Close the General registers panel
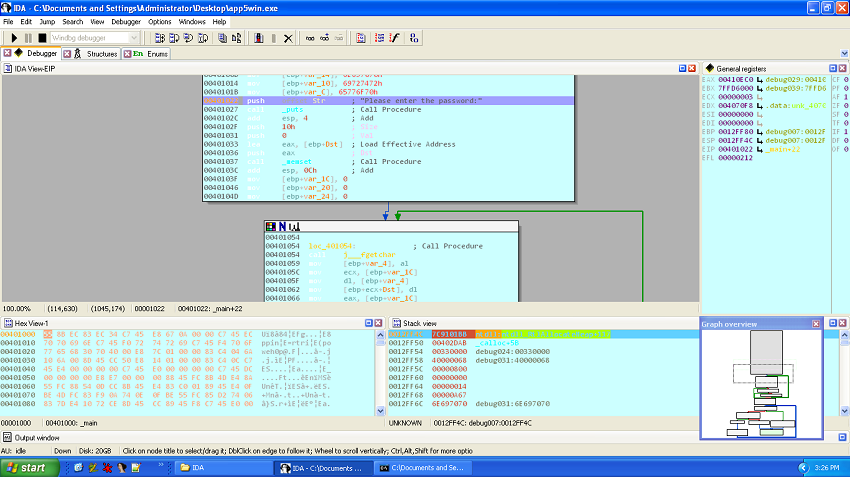Screen dimensions: 850x477 pyautogui.click(x=842, y=68)
